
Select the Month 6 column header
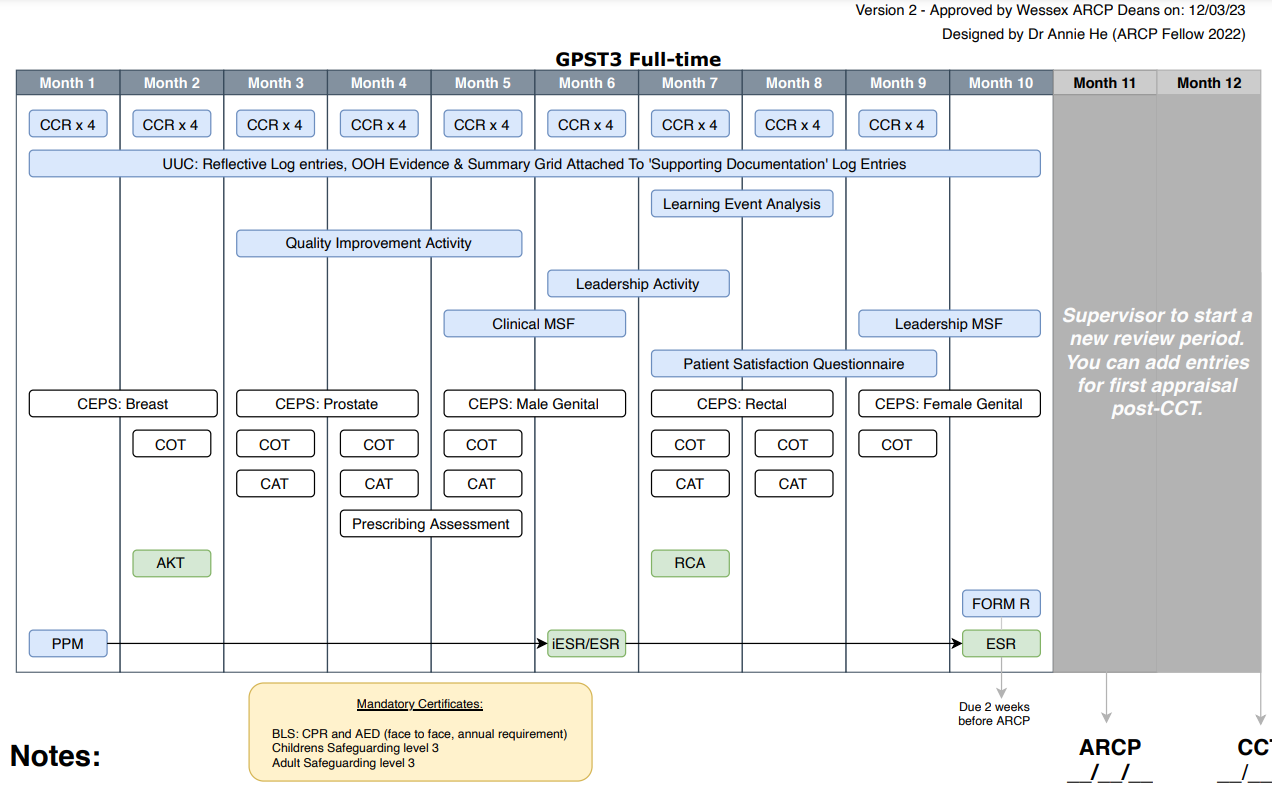pos(587,83)
